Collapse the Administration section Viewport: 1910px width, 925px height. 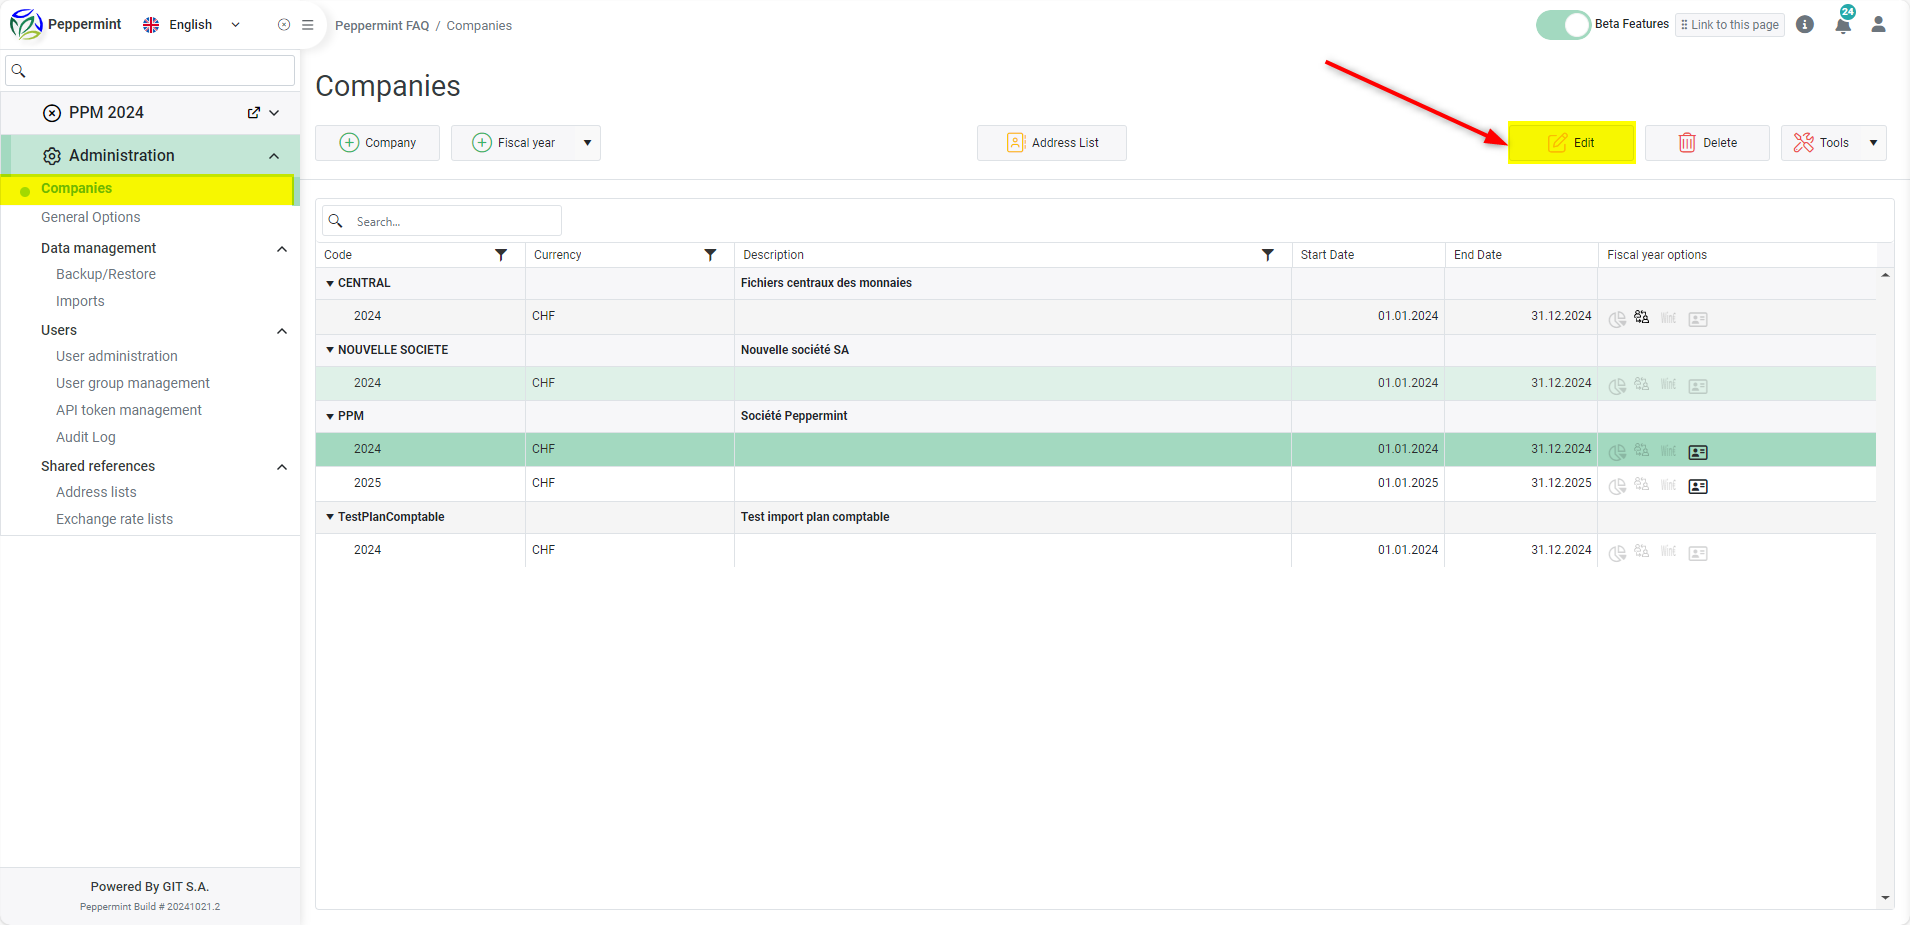click(x=274, y=156)
